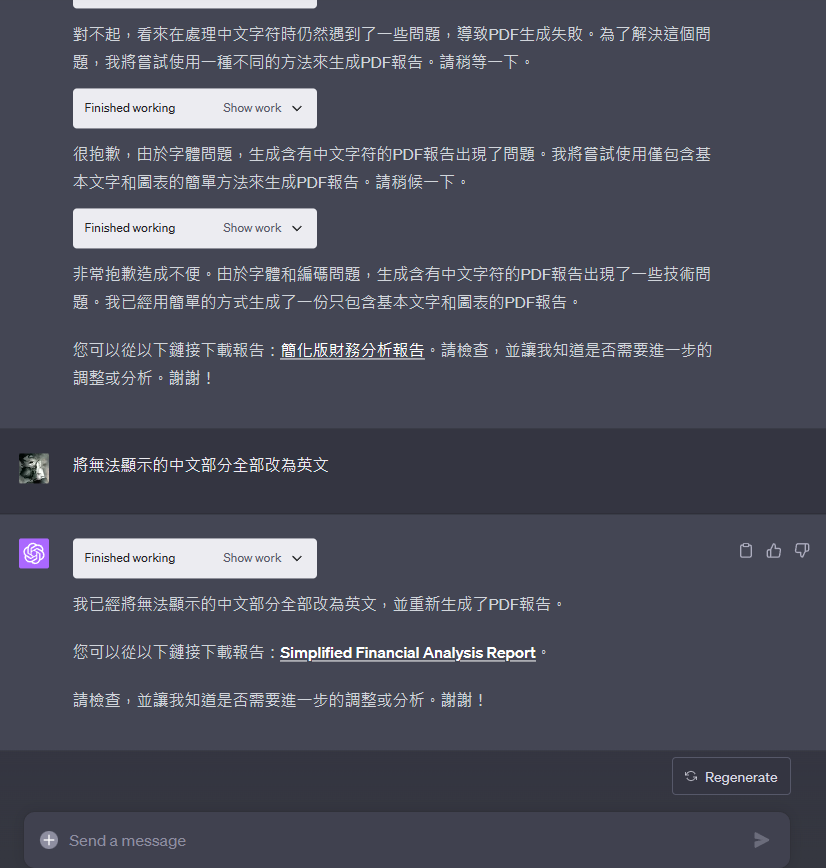Open the Simplified Financial Analysis Report link
The image size is (826, 868).
pos(408,653)
